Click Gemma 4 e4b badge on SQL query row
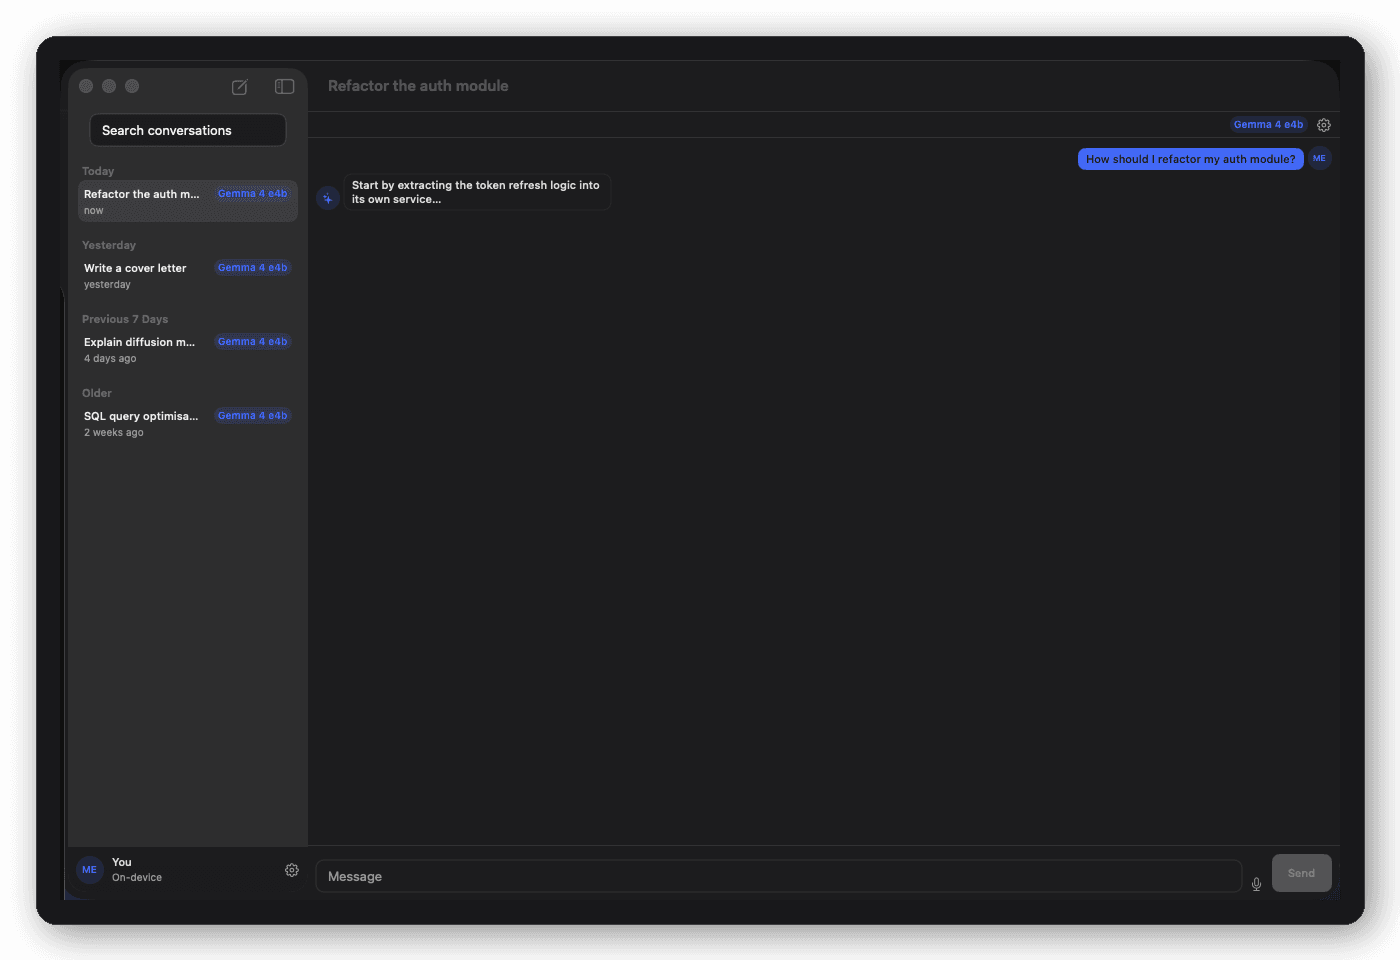Screen dimensions: 1400x960 point(253,416)
